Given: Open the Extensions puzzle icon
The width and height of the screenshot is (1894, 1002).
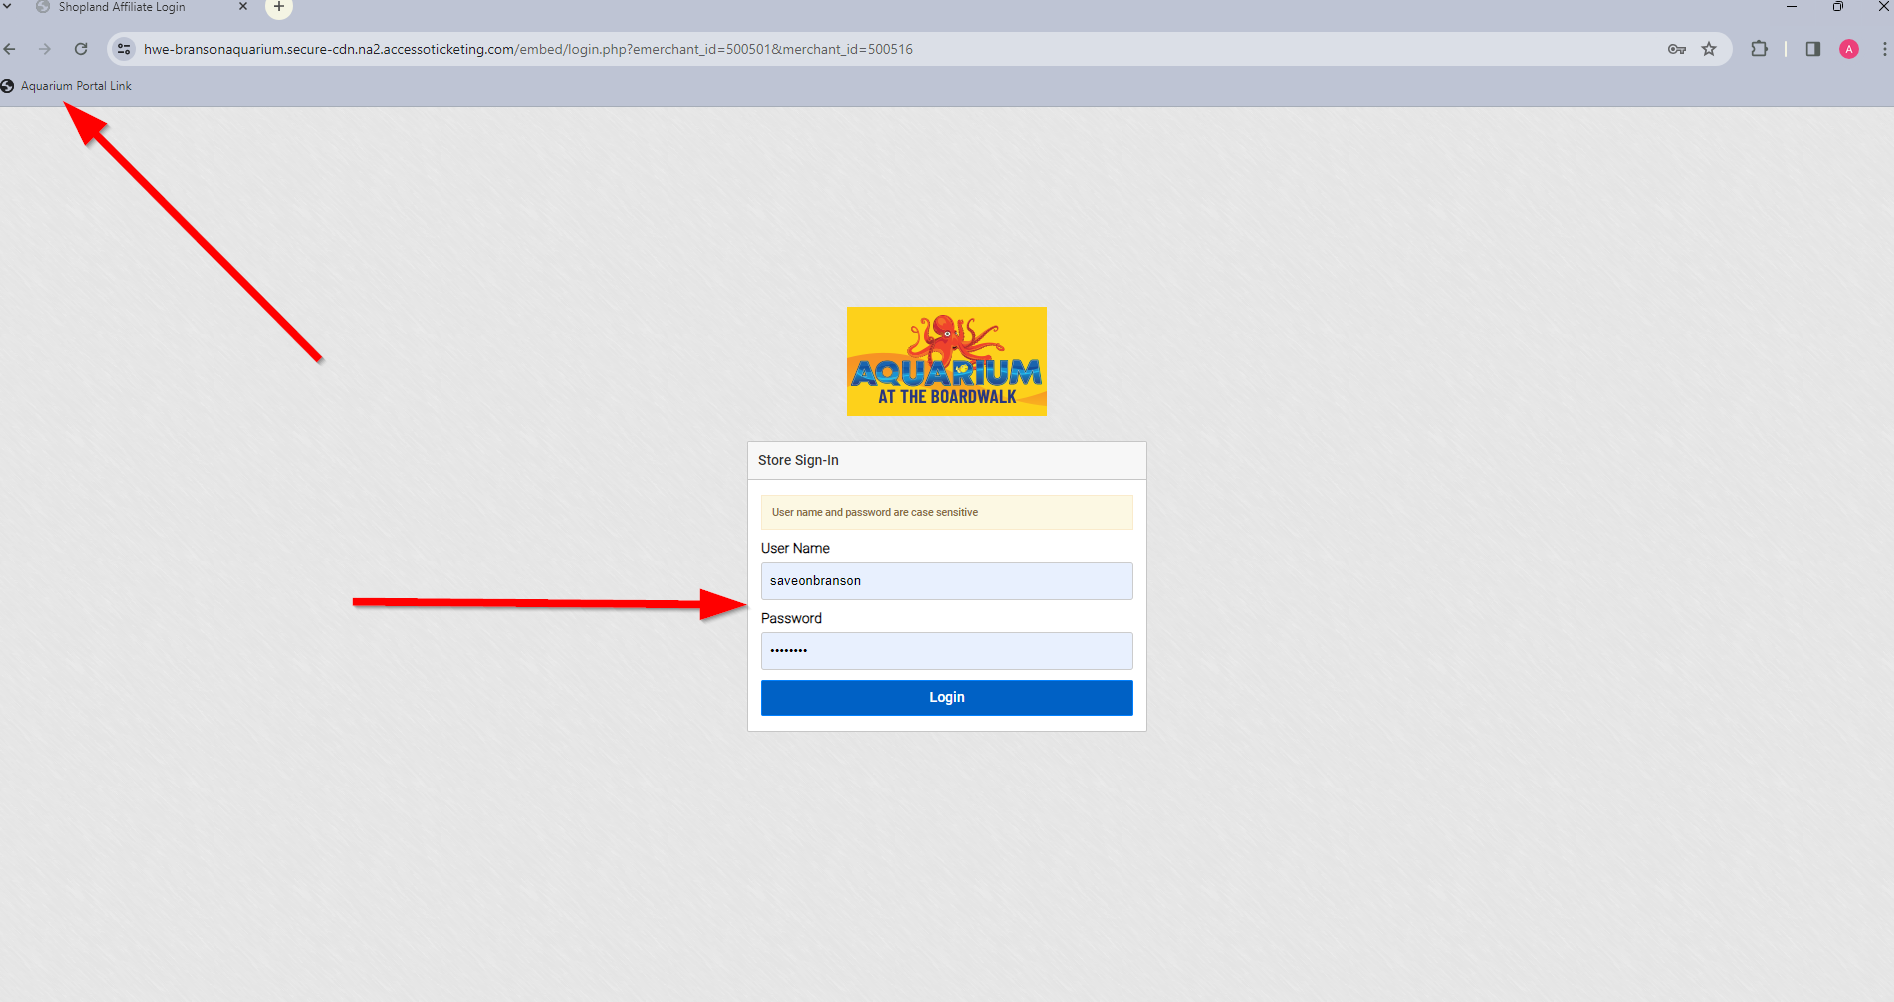Looking at the screenshot, I should [1759, 49].
